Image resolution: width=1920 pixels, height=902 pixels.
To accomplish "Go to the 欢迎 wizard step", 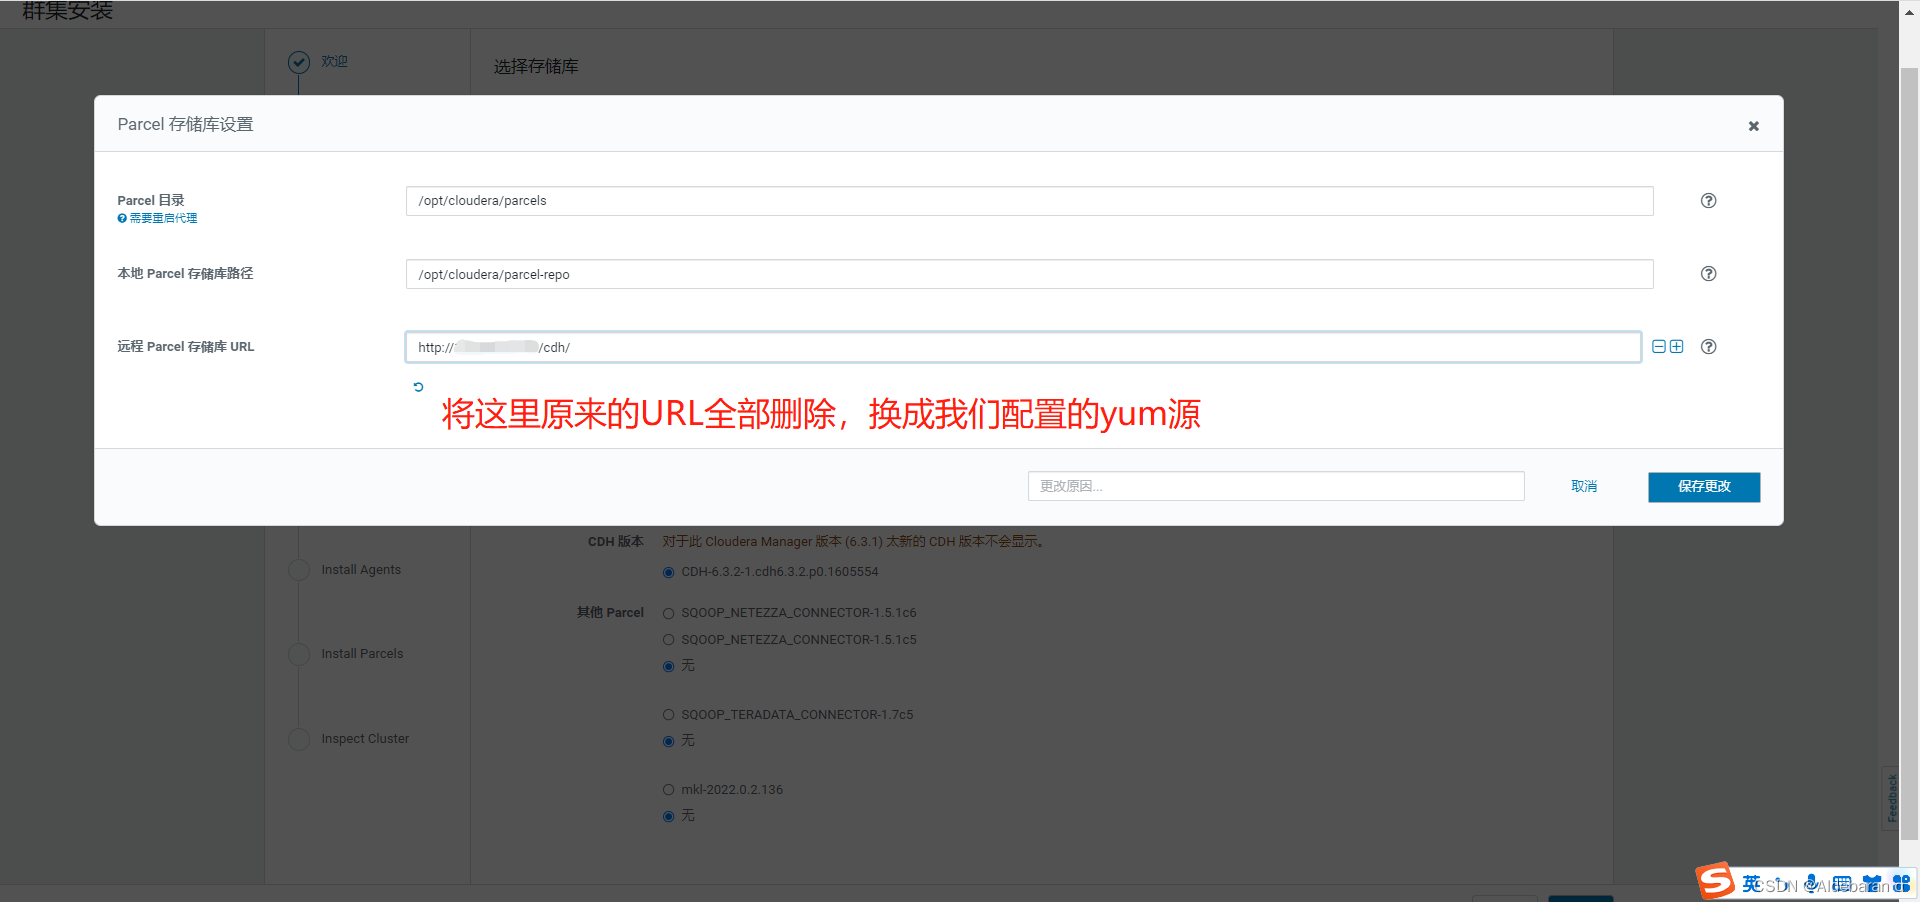I will coord(334,62).
